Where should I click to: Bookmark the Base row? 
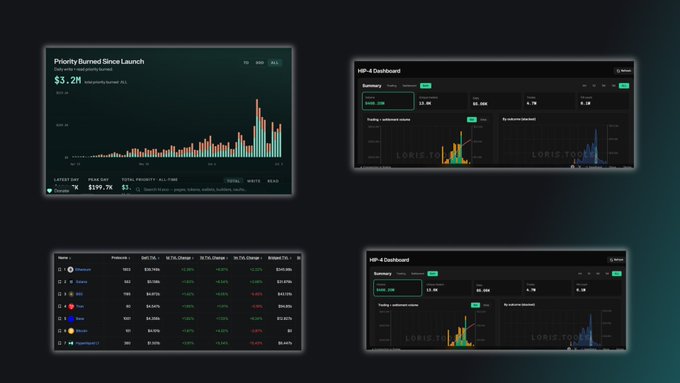coord(59,318)
